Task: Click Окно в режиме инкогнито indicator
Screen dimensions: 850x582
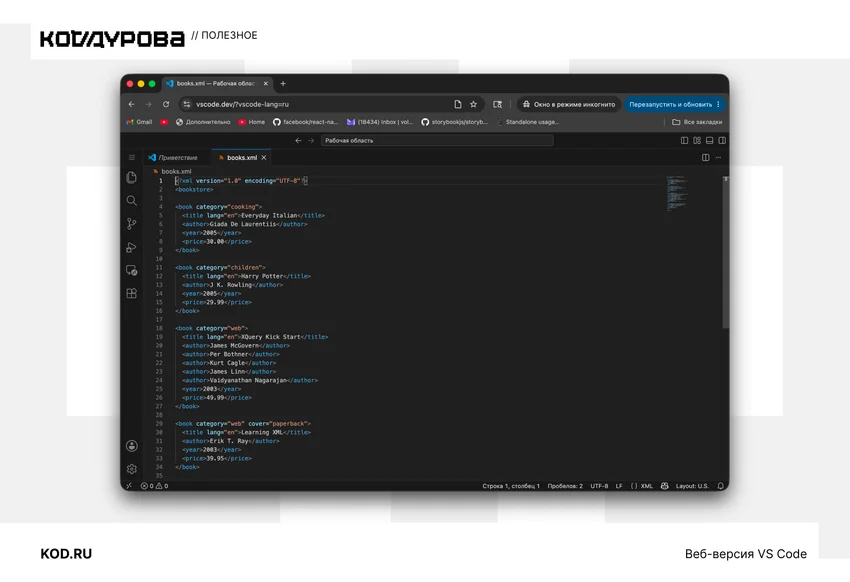Action: pos(569,104)
